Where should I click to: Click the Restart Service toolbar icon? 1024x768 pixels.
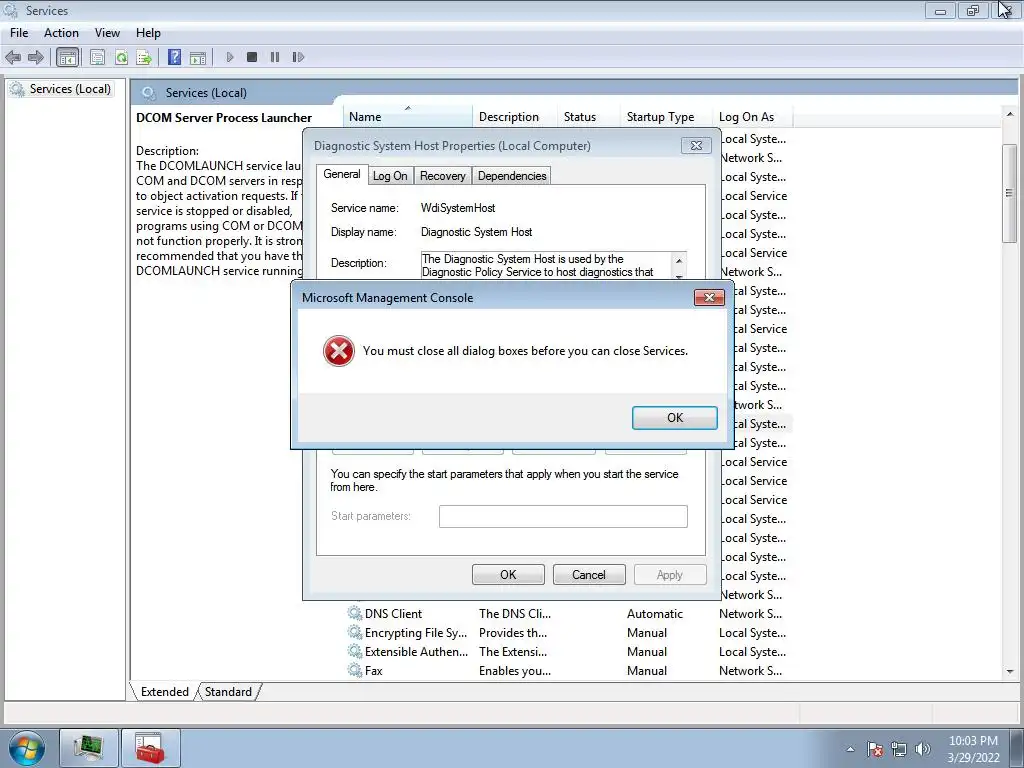coord(298,57)
